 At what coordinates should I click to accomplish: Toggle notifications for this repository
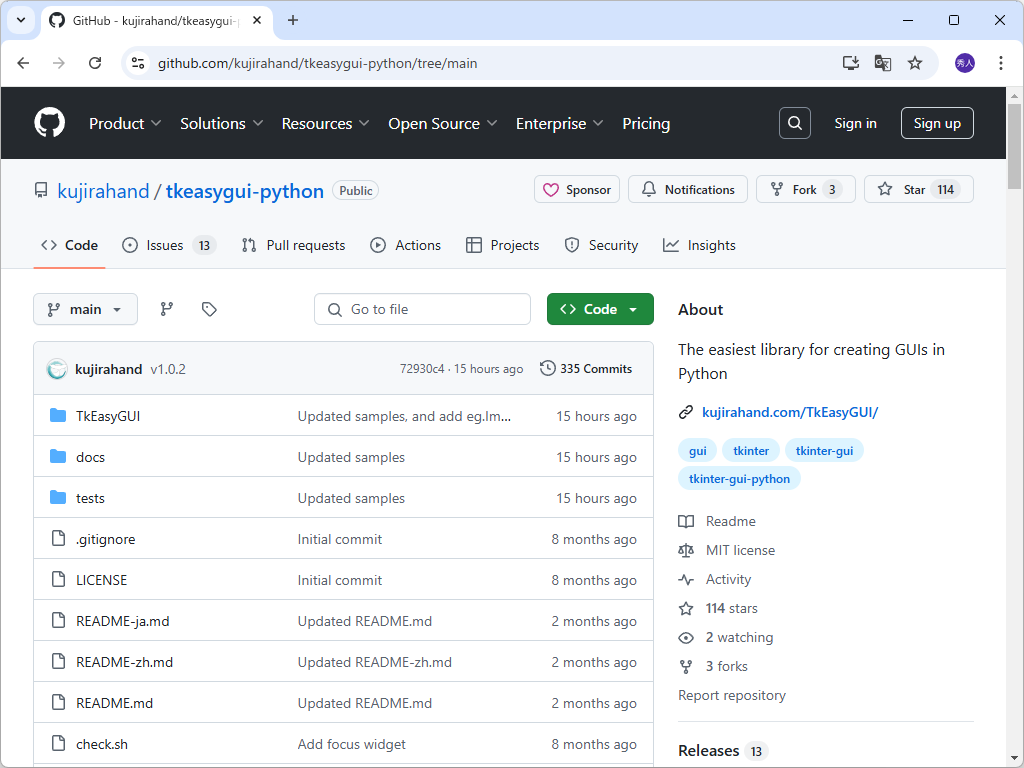[x=687, y=189]
